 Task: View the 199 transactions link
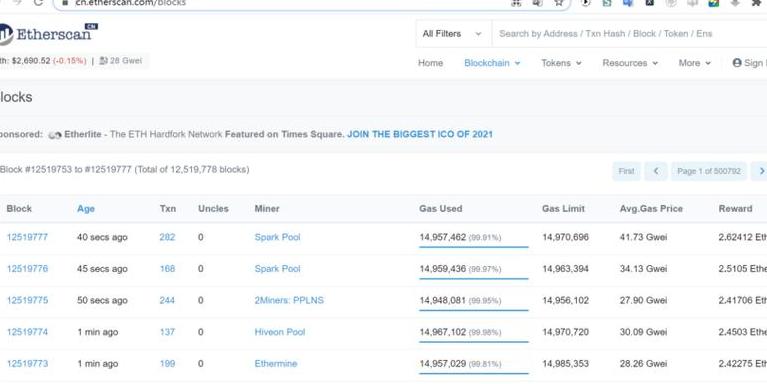[167, 363]
